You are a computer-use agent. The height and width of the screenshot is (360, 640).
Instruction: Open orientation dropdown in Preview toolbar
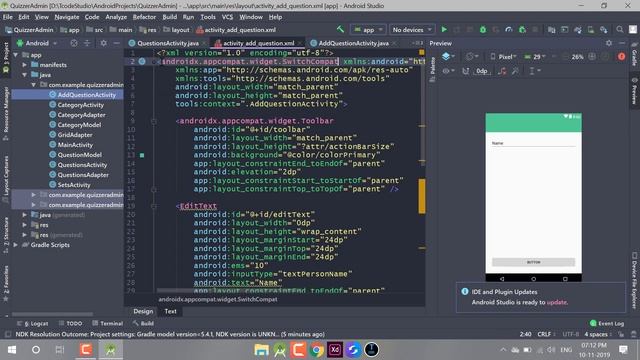(472, 57)
